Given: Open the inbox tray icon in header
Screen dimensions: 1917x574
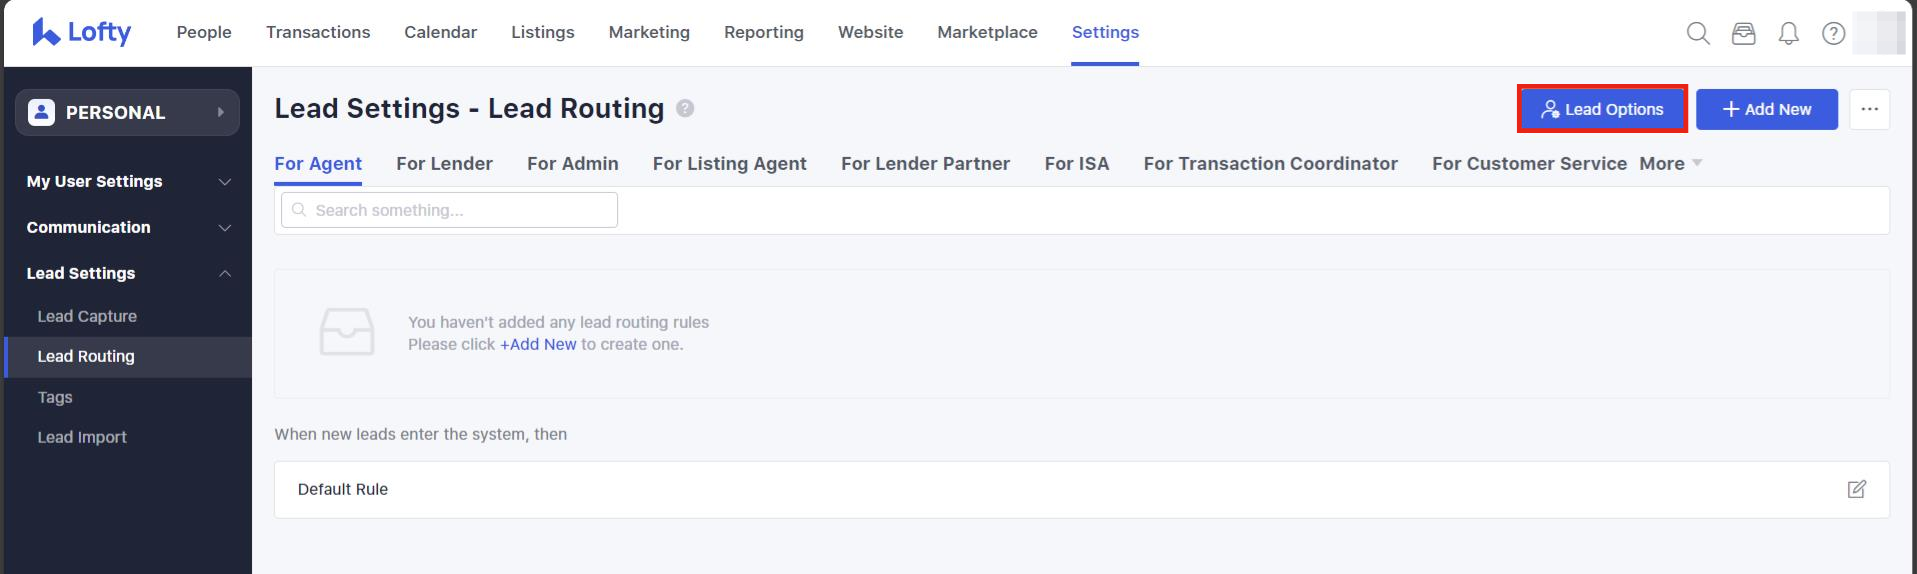Looking at the screenshot, I should click(x=1743, y=33).
